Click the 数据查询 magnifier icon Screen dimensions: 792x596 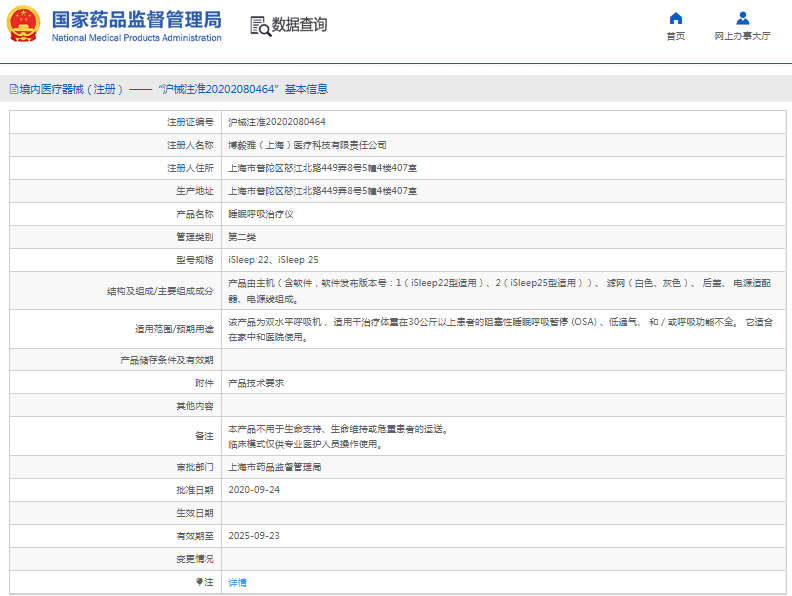(x=259, y=26)
